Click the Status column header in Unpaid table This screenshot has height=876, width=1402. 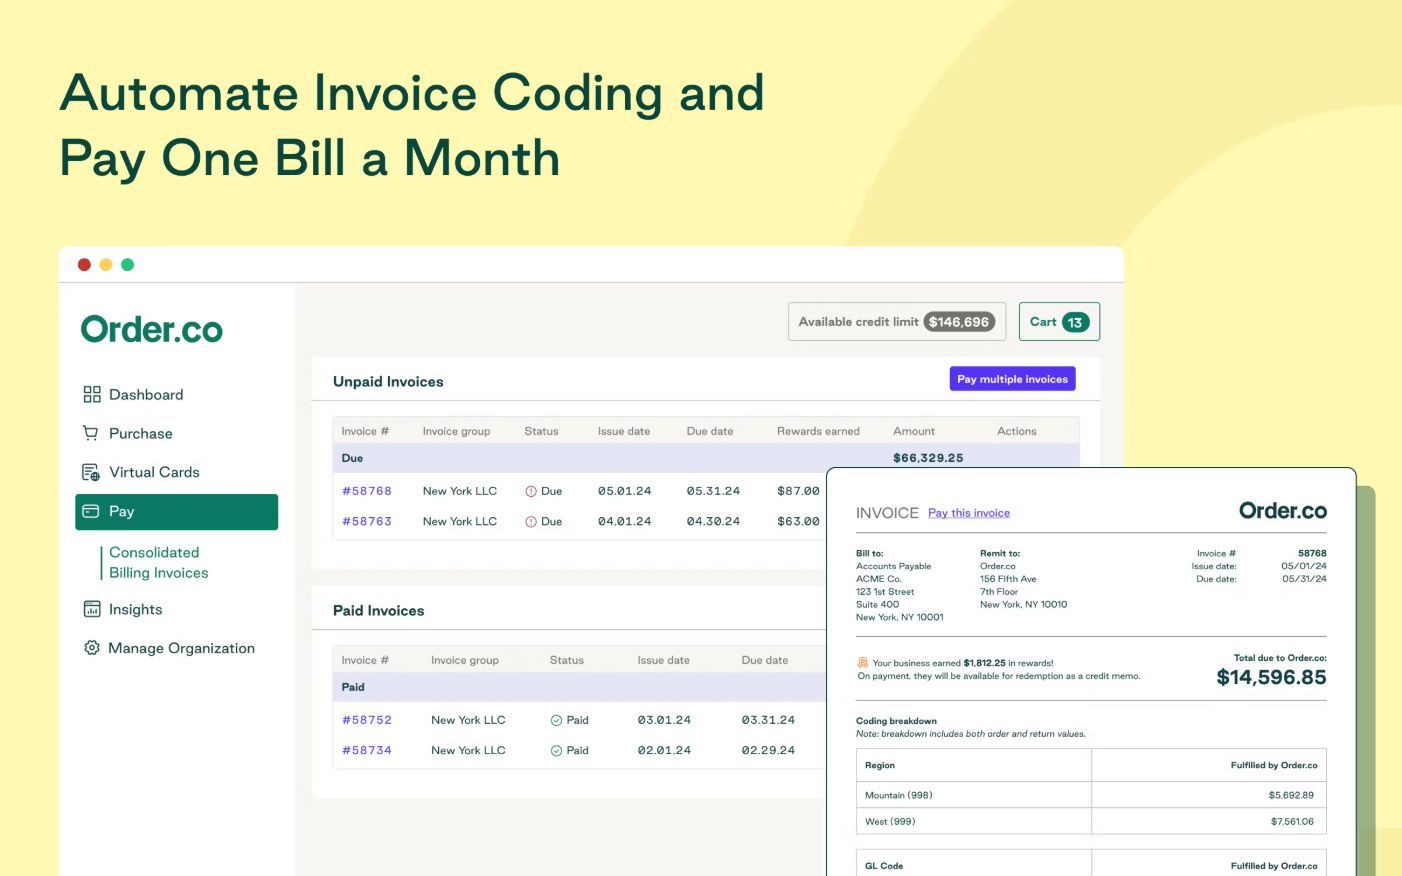click(541, 431)
